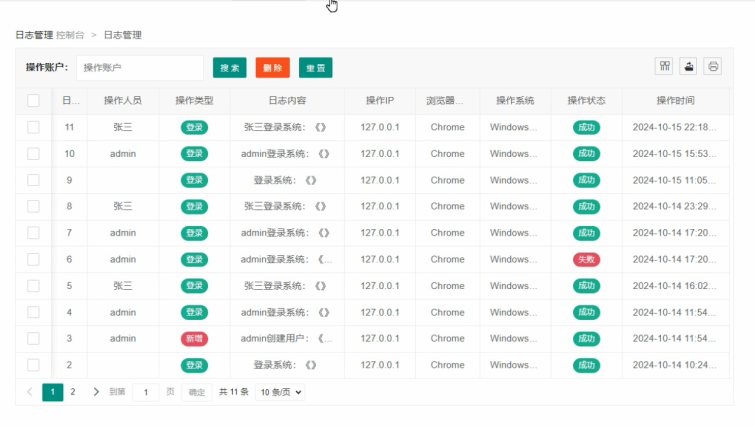Click the 2024-10-15 22:18 time cell
This screenshot has height=430, width=755.
[675, 127]
